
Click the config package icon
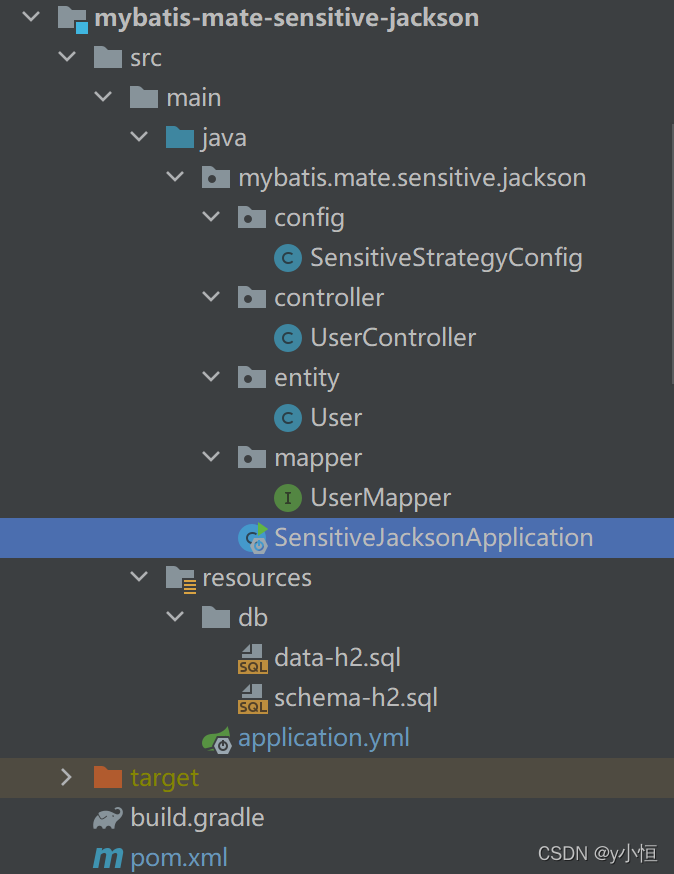pyautogui.click(x=251, y=217)
